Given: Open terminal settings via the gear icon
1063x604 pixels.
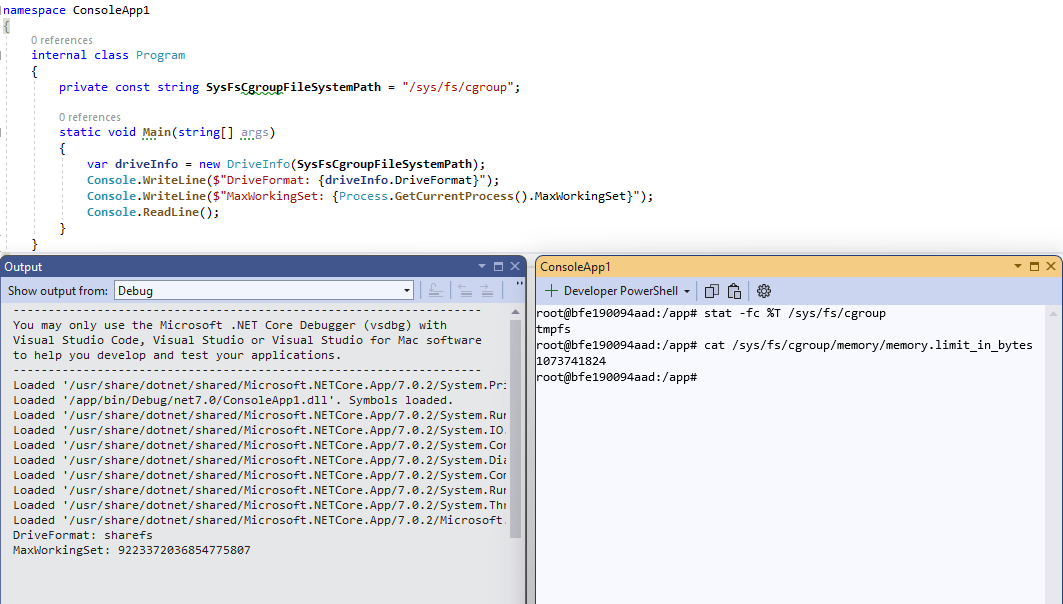Looking at the screenshot, I should (763, 290).
